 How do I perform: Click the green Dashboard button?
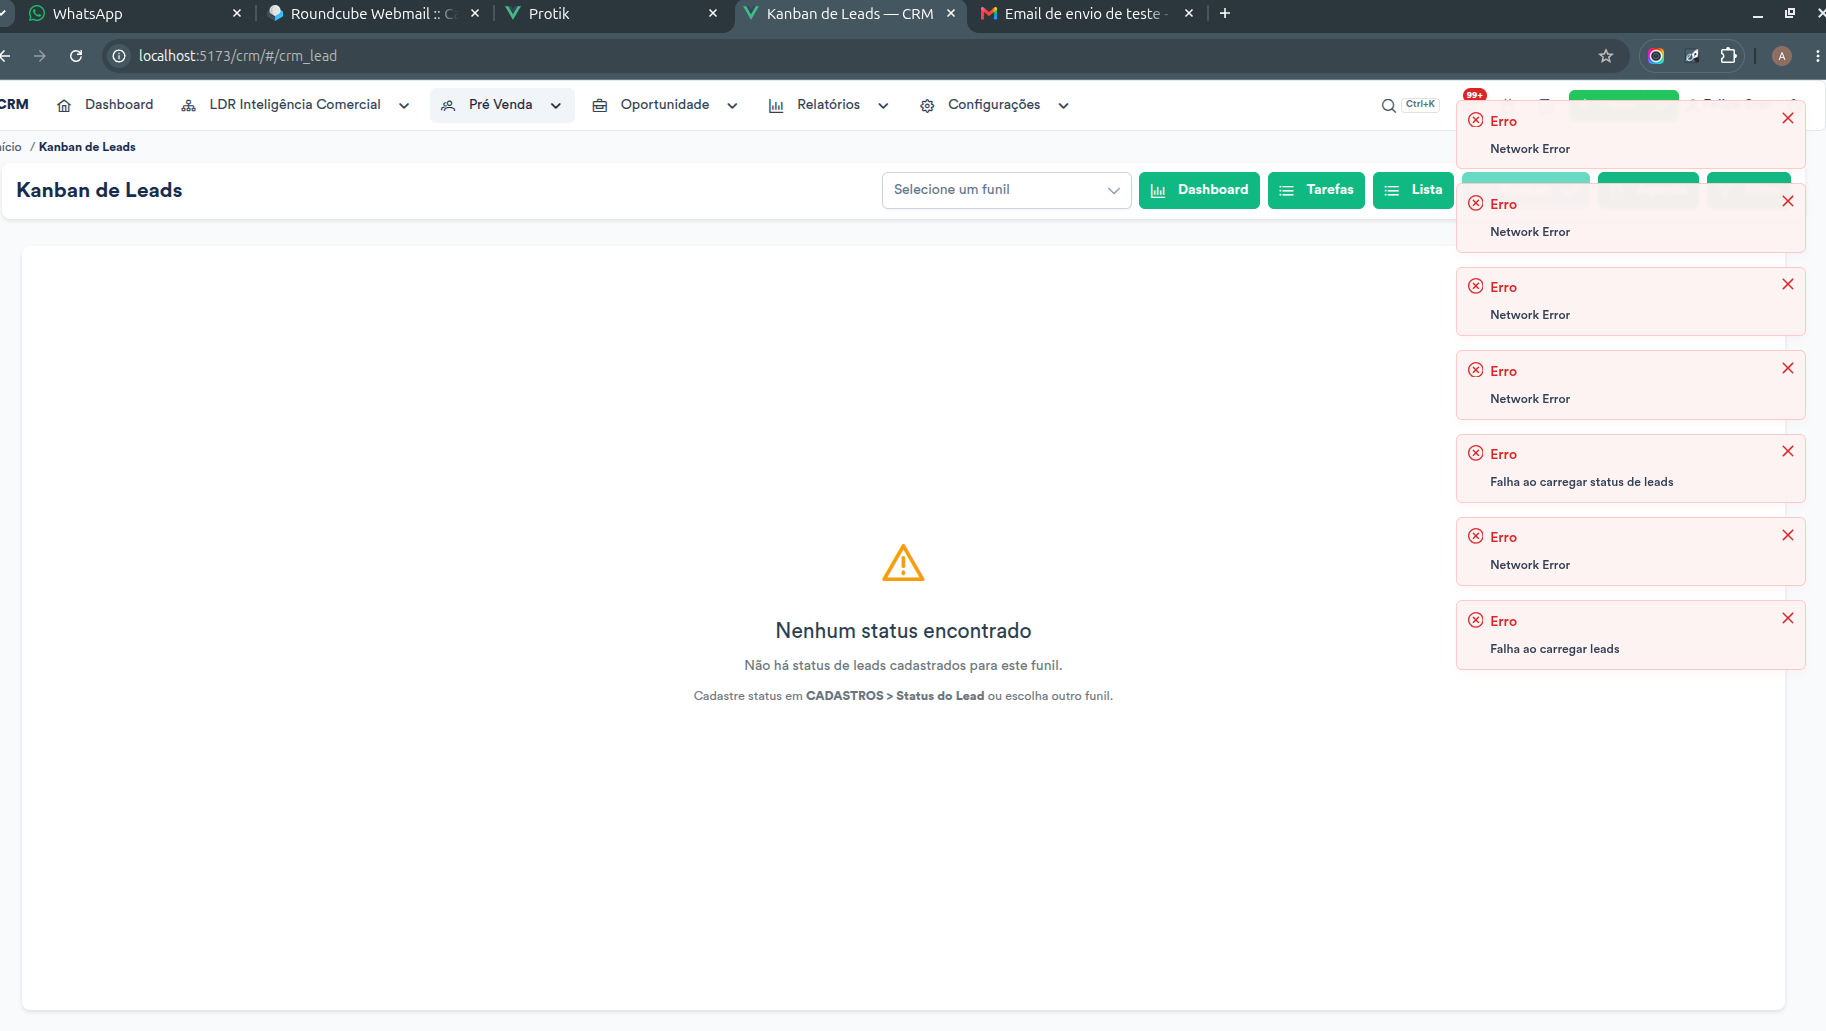coord(1199,190)
